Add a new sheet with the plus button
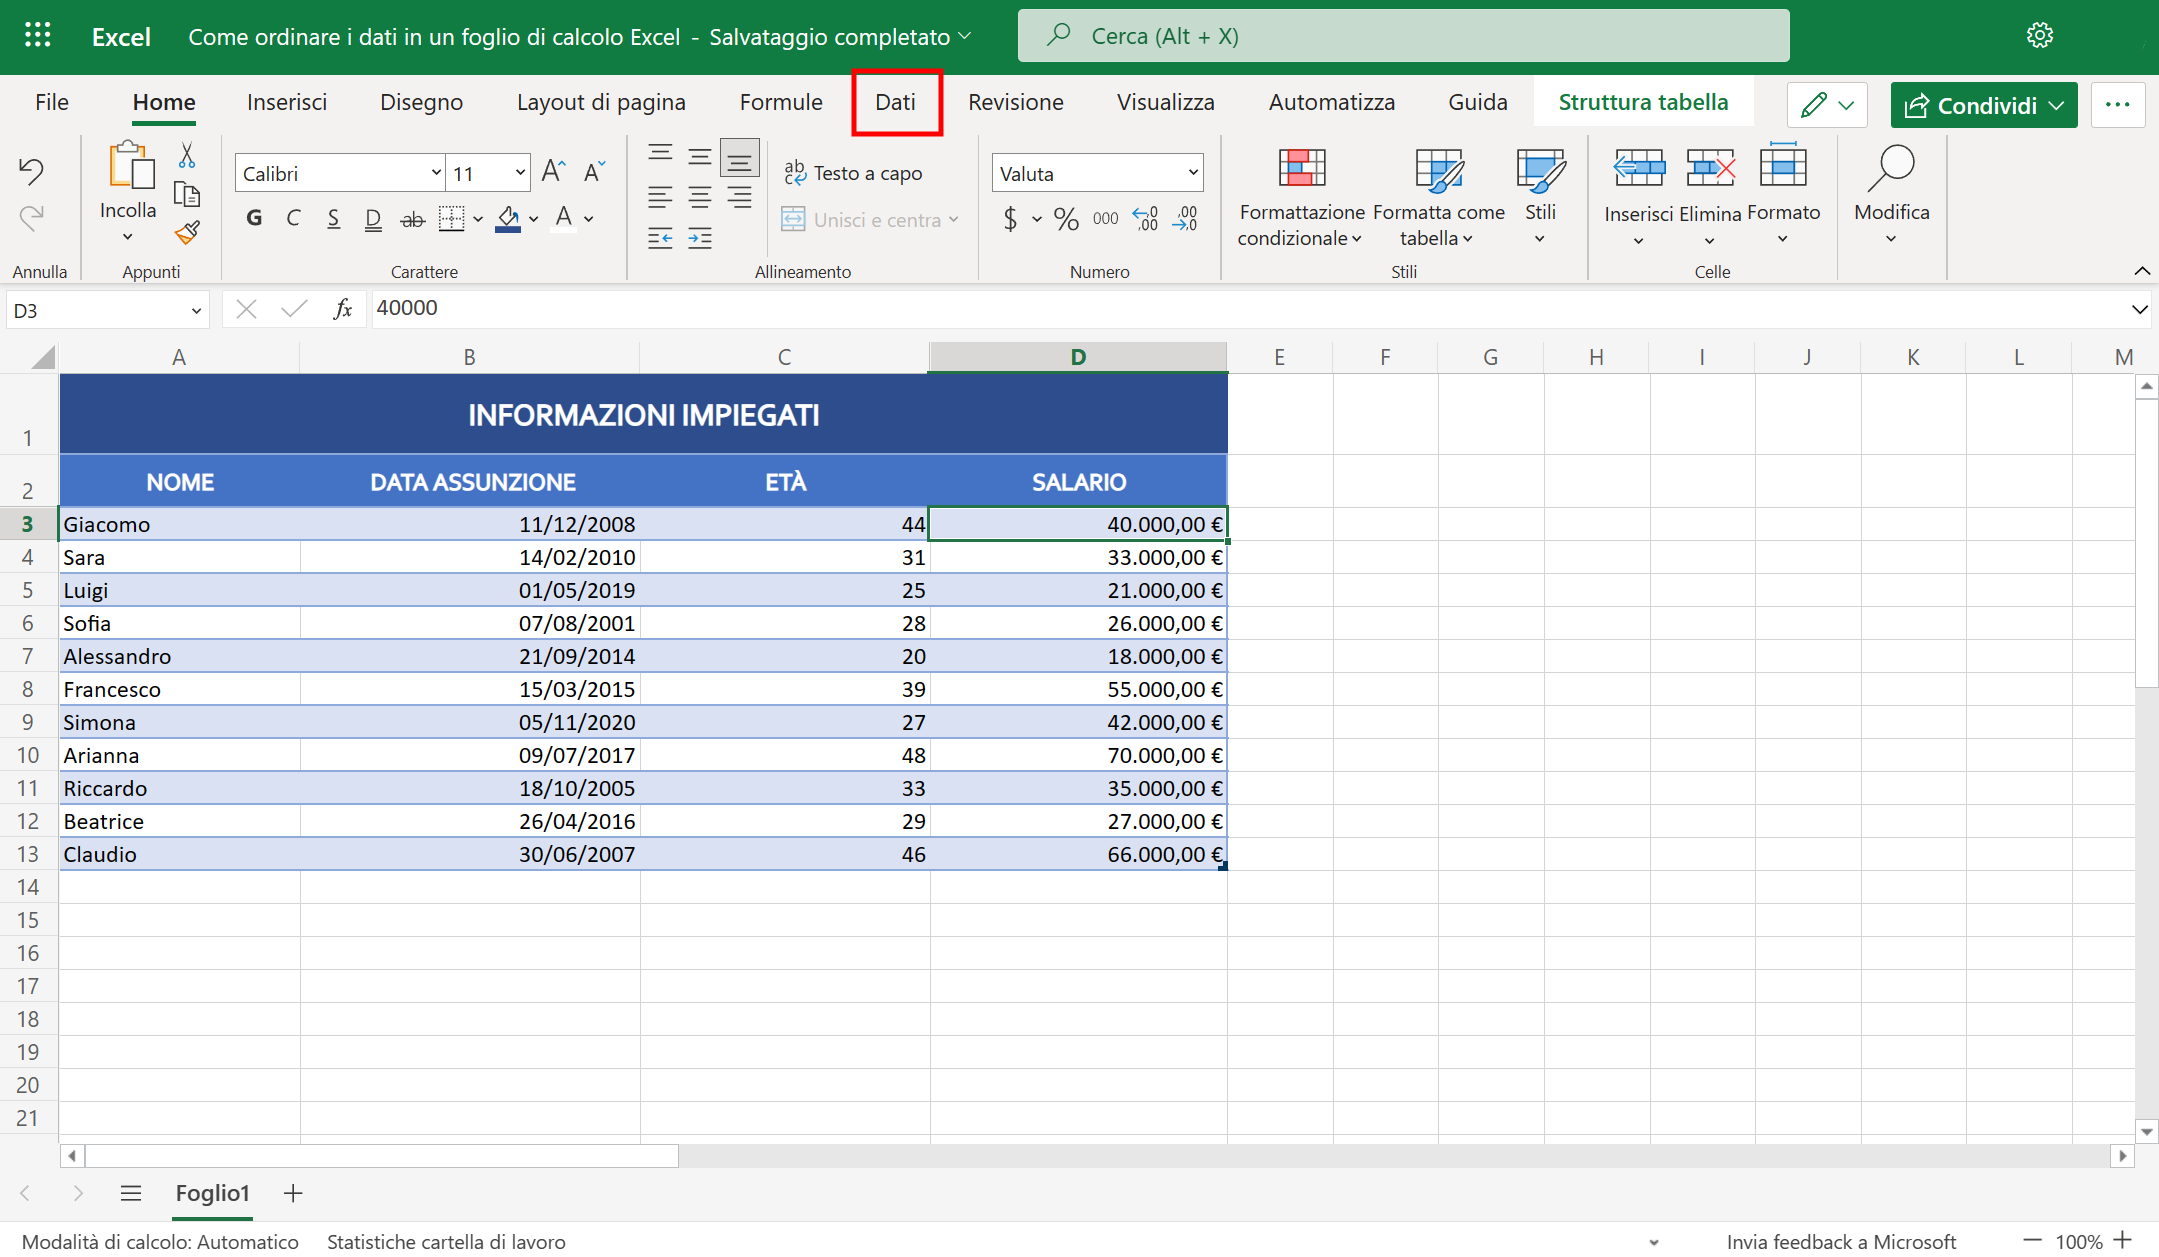2159x1257 pixels. (x=292, y=1193)
